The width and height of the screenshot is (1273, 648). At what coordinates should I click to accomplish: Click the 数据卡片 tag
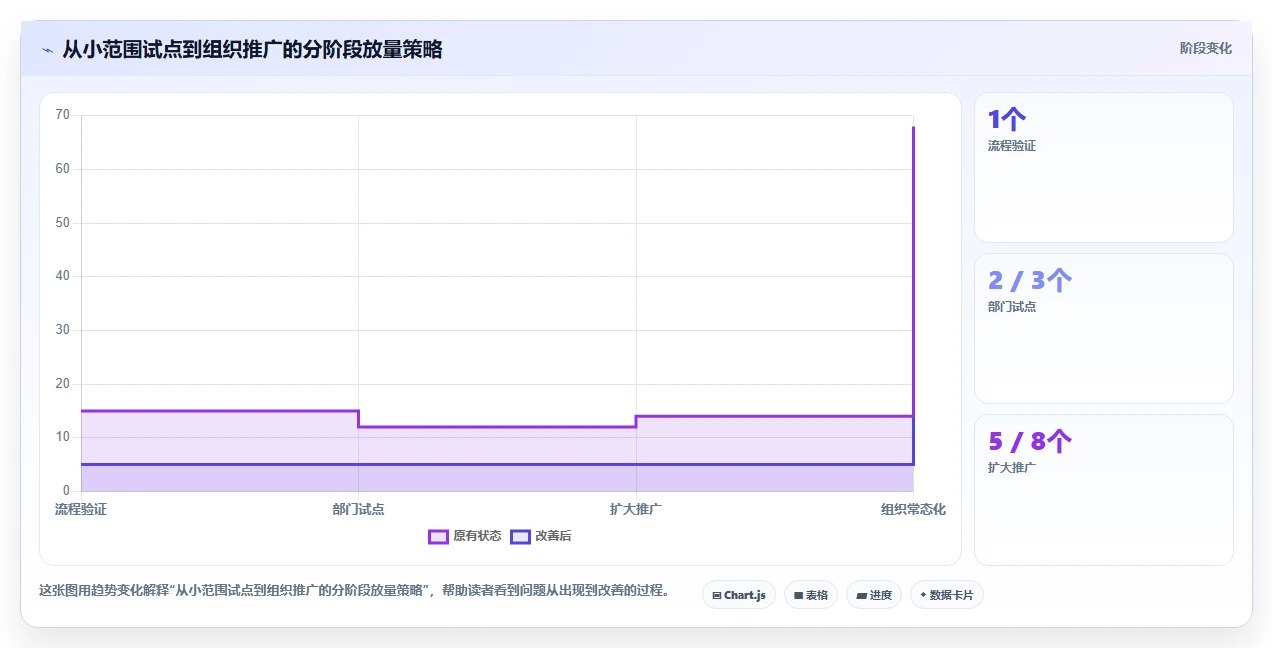[947, 595]
